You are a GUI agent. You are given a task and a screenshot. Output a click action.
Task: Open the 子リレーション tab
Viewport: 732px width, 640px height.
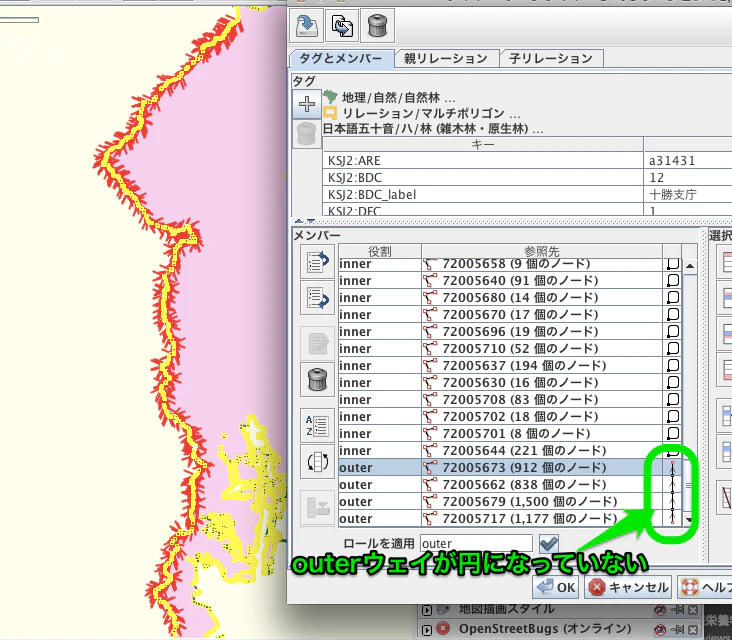click(x=551, y=58)
